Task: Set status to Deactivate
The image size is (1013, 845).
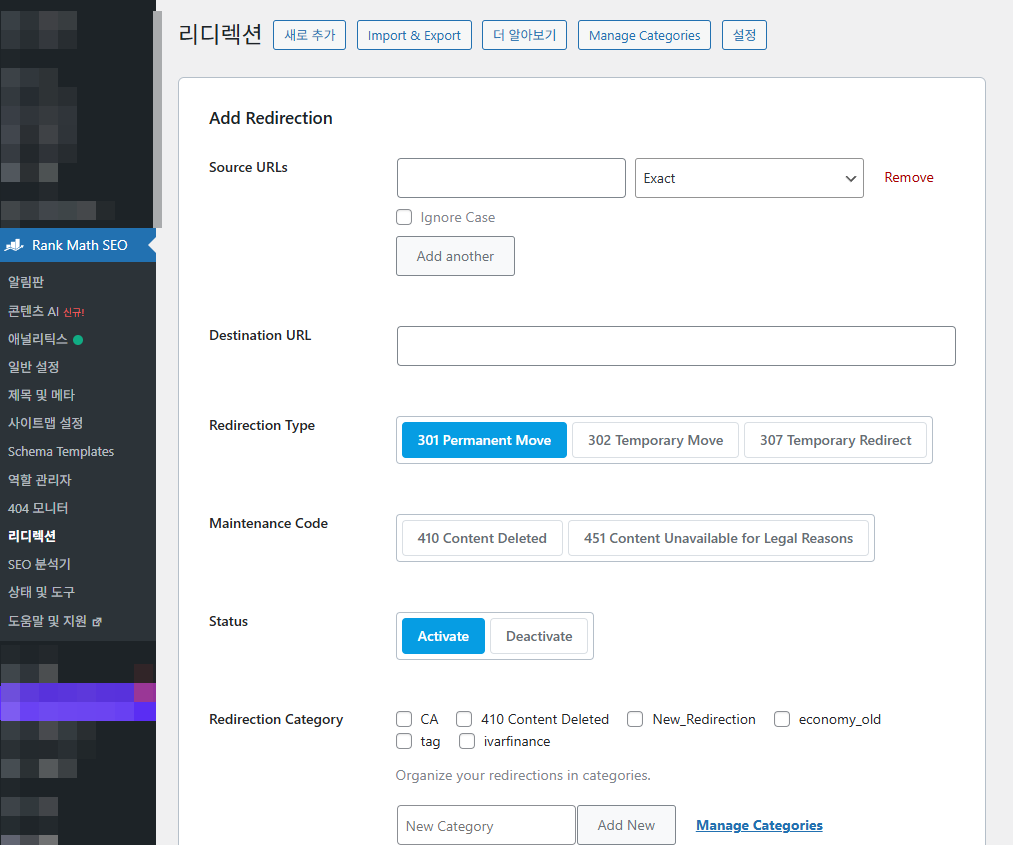Action: pyautogui.click(x=539, y=636)
